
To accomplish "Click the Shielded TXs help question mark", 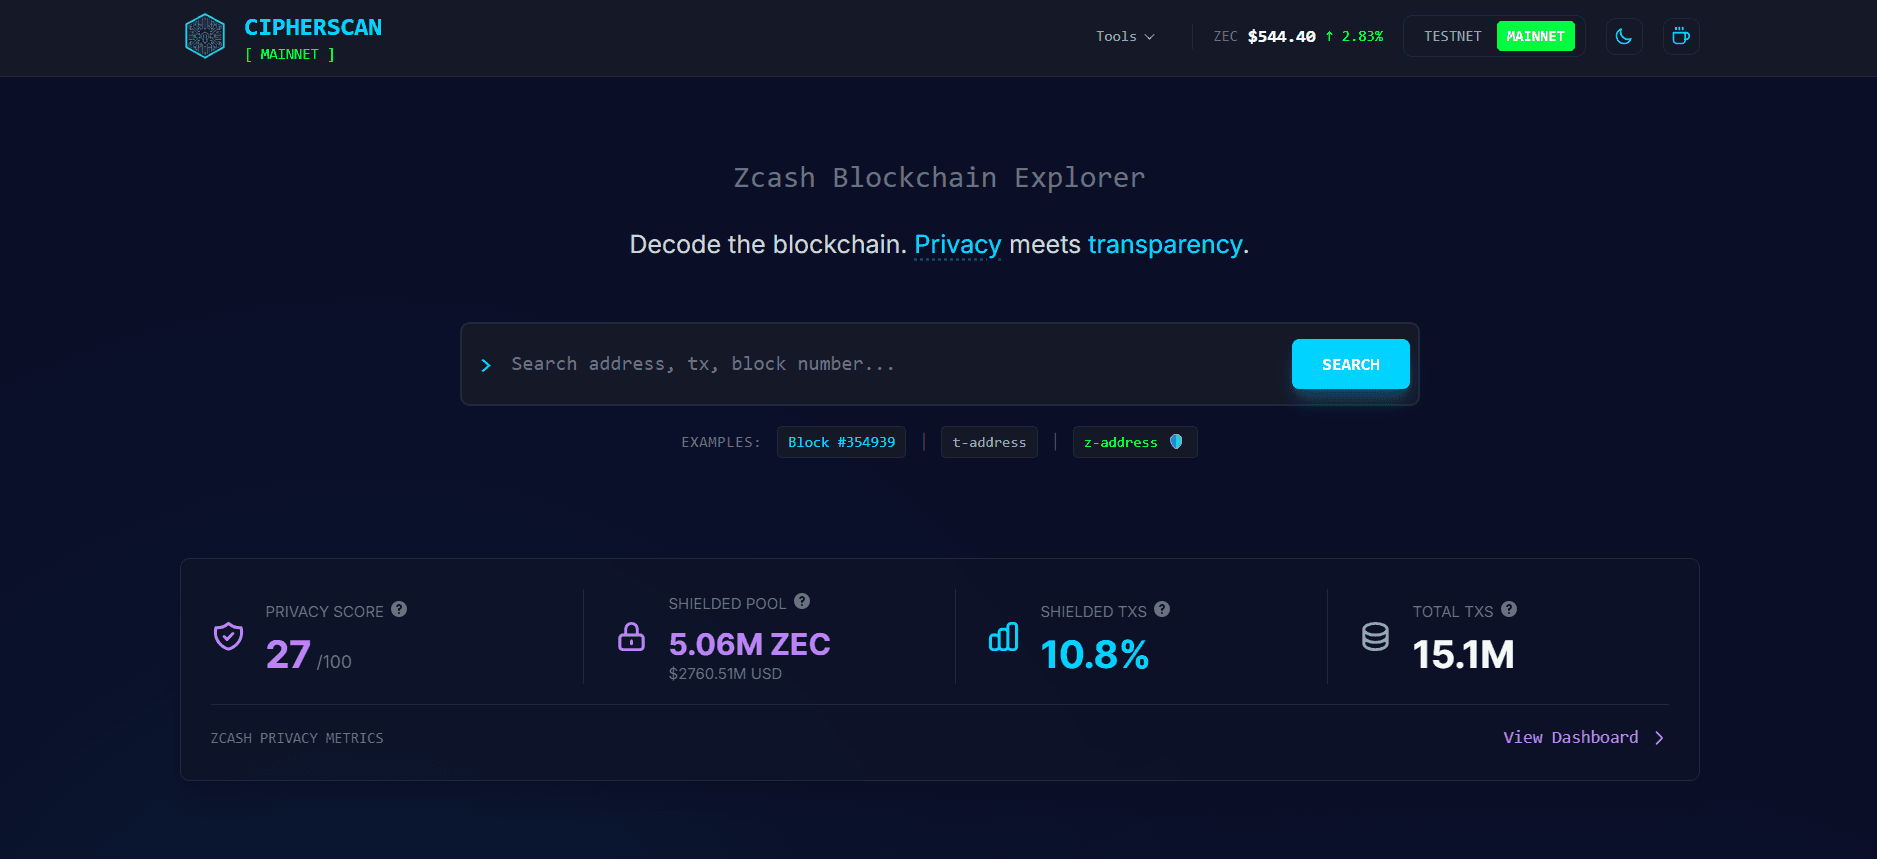I will (x=1162, y=609).
